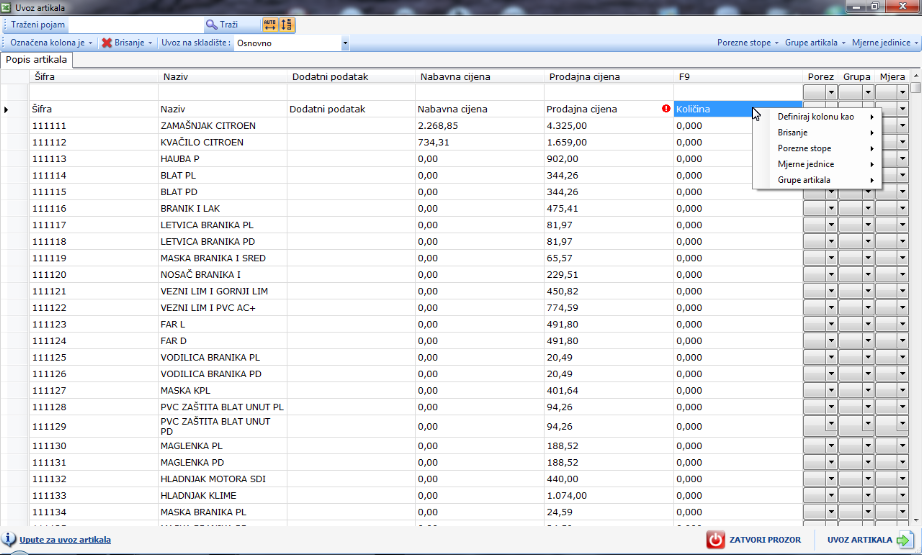Screen dimensions: 922x555
Task: Select cell NOSAČ BRANIKA I
Action: (x=223, y=275)
